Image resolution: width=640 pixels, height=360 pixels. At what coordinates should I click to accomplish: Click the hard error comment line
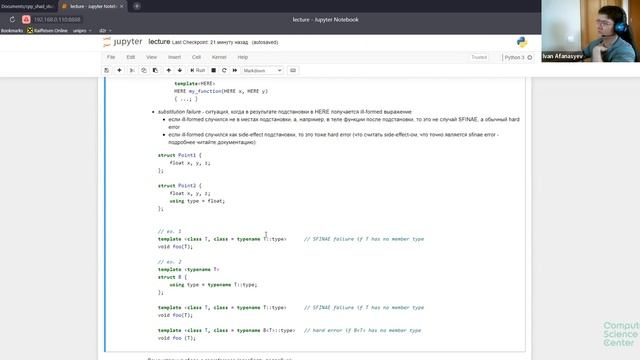(362, 330)
